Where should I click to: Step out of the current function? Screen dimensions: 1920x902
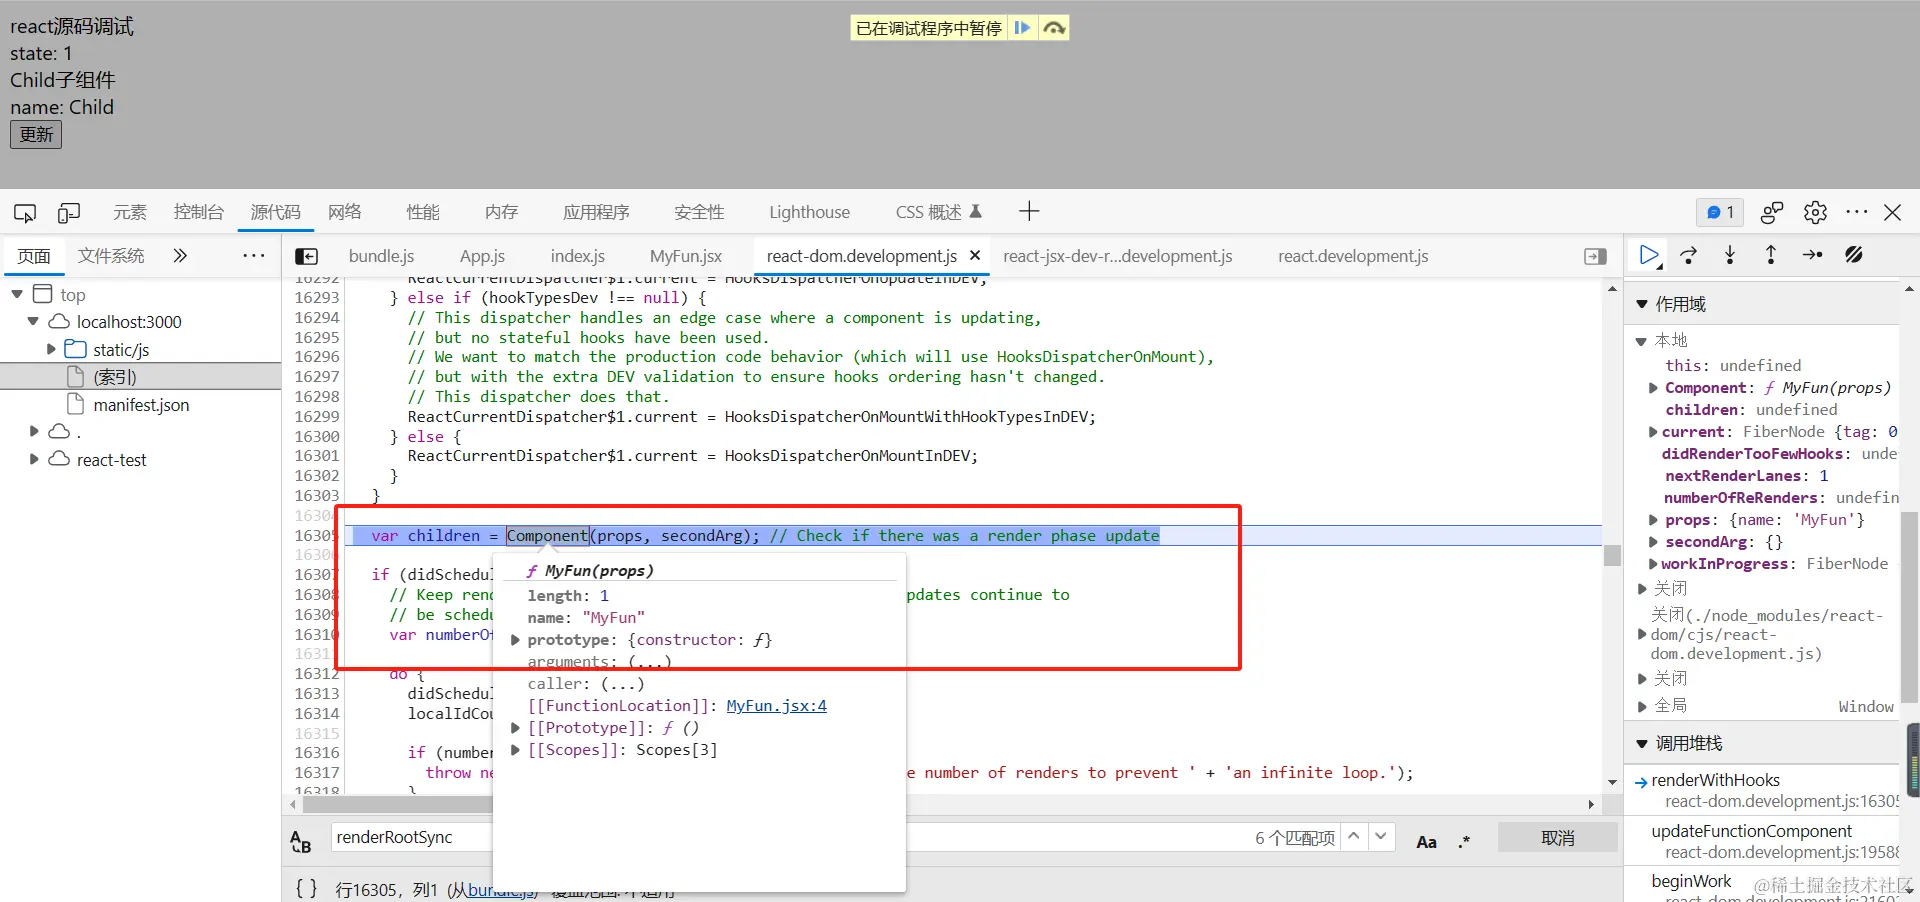pos(1771,255)
